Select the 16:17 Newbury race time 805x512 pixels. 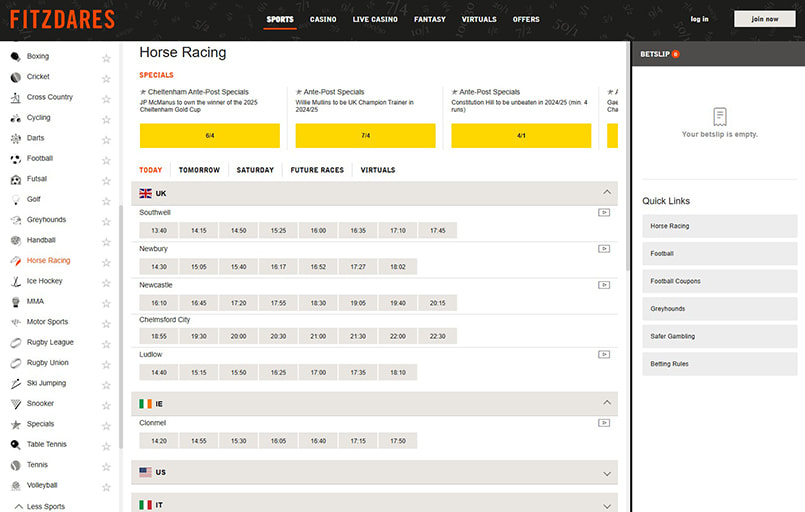(278, 267)
